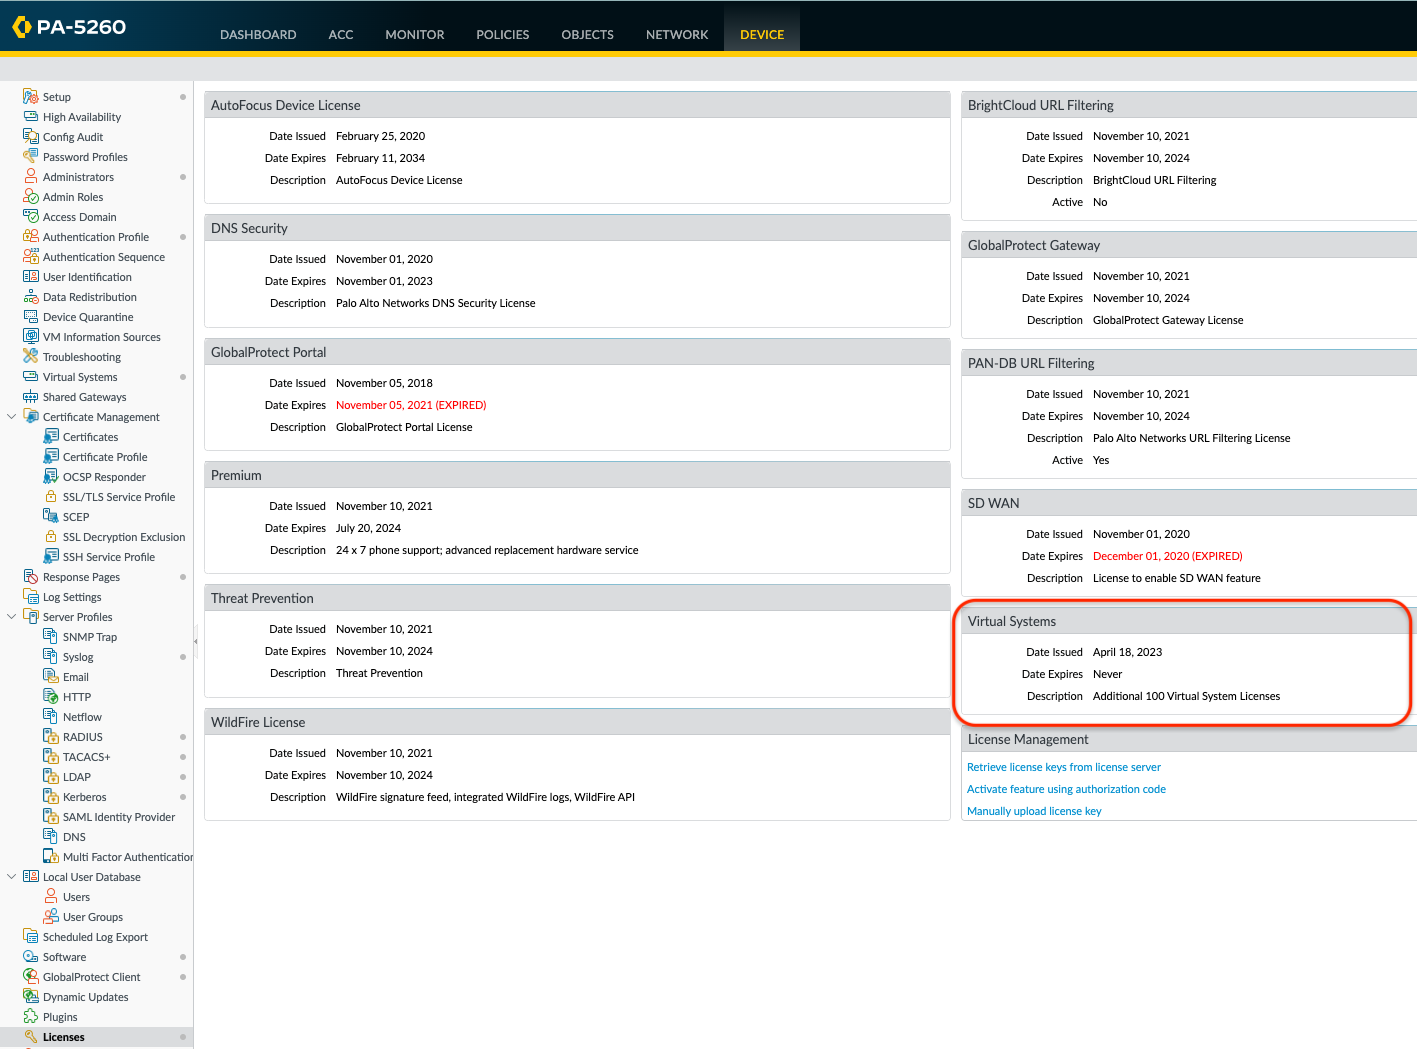The width and height of the screenshot is (1417, 1049).
Task: Open the POLICIES tab
Action: [x=503, y=34]
